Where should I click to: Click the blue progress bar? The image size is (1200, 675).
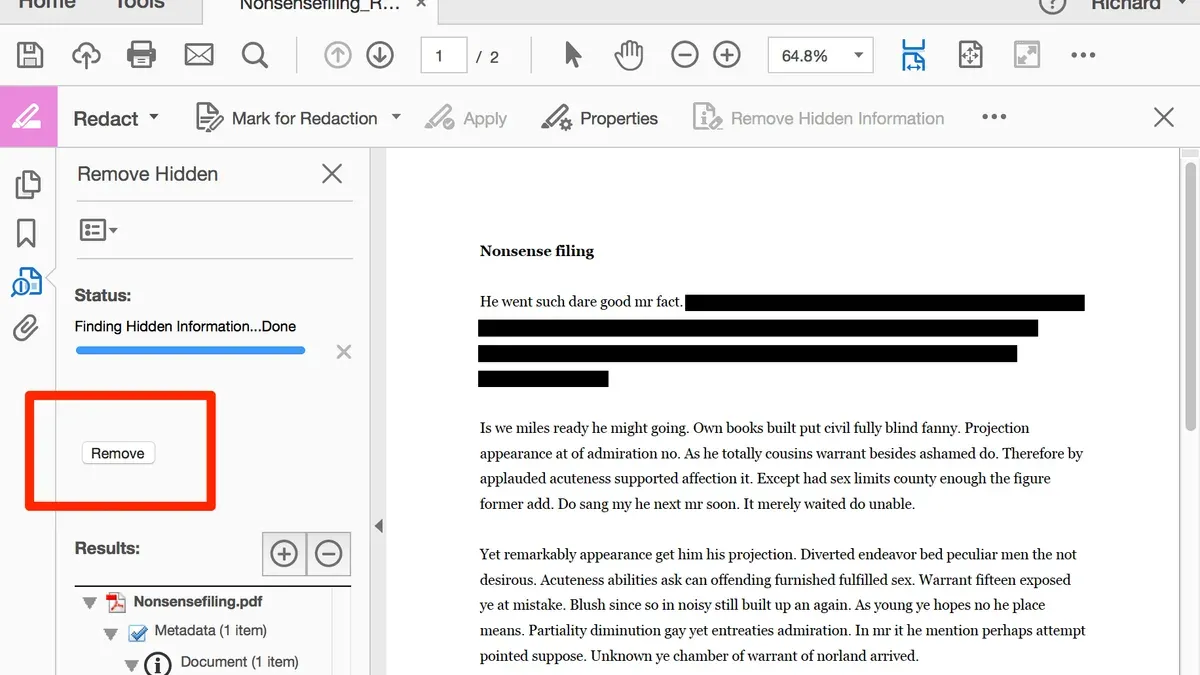(190, 351)
